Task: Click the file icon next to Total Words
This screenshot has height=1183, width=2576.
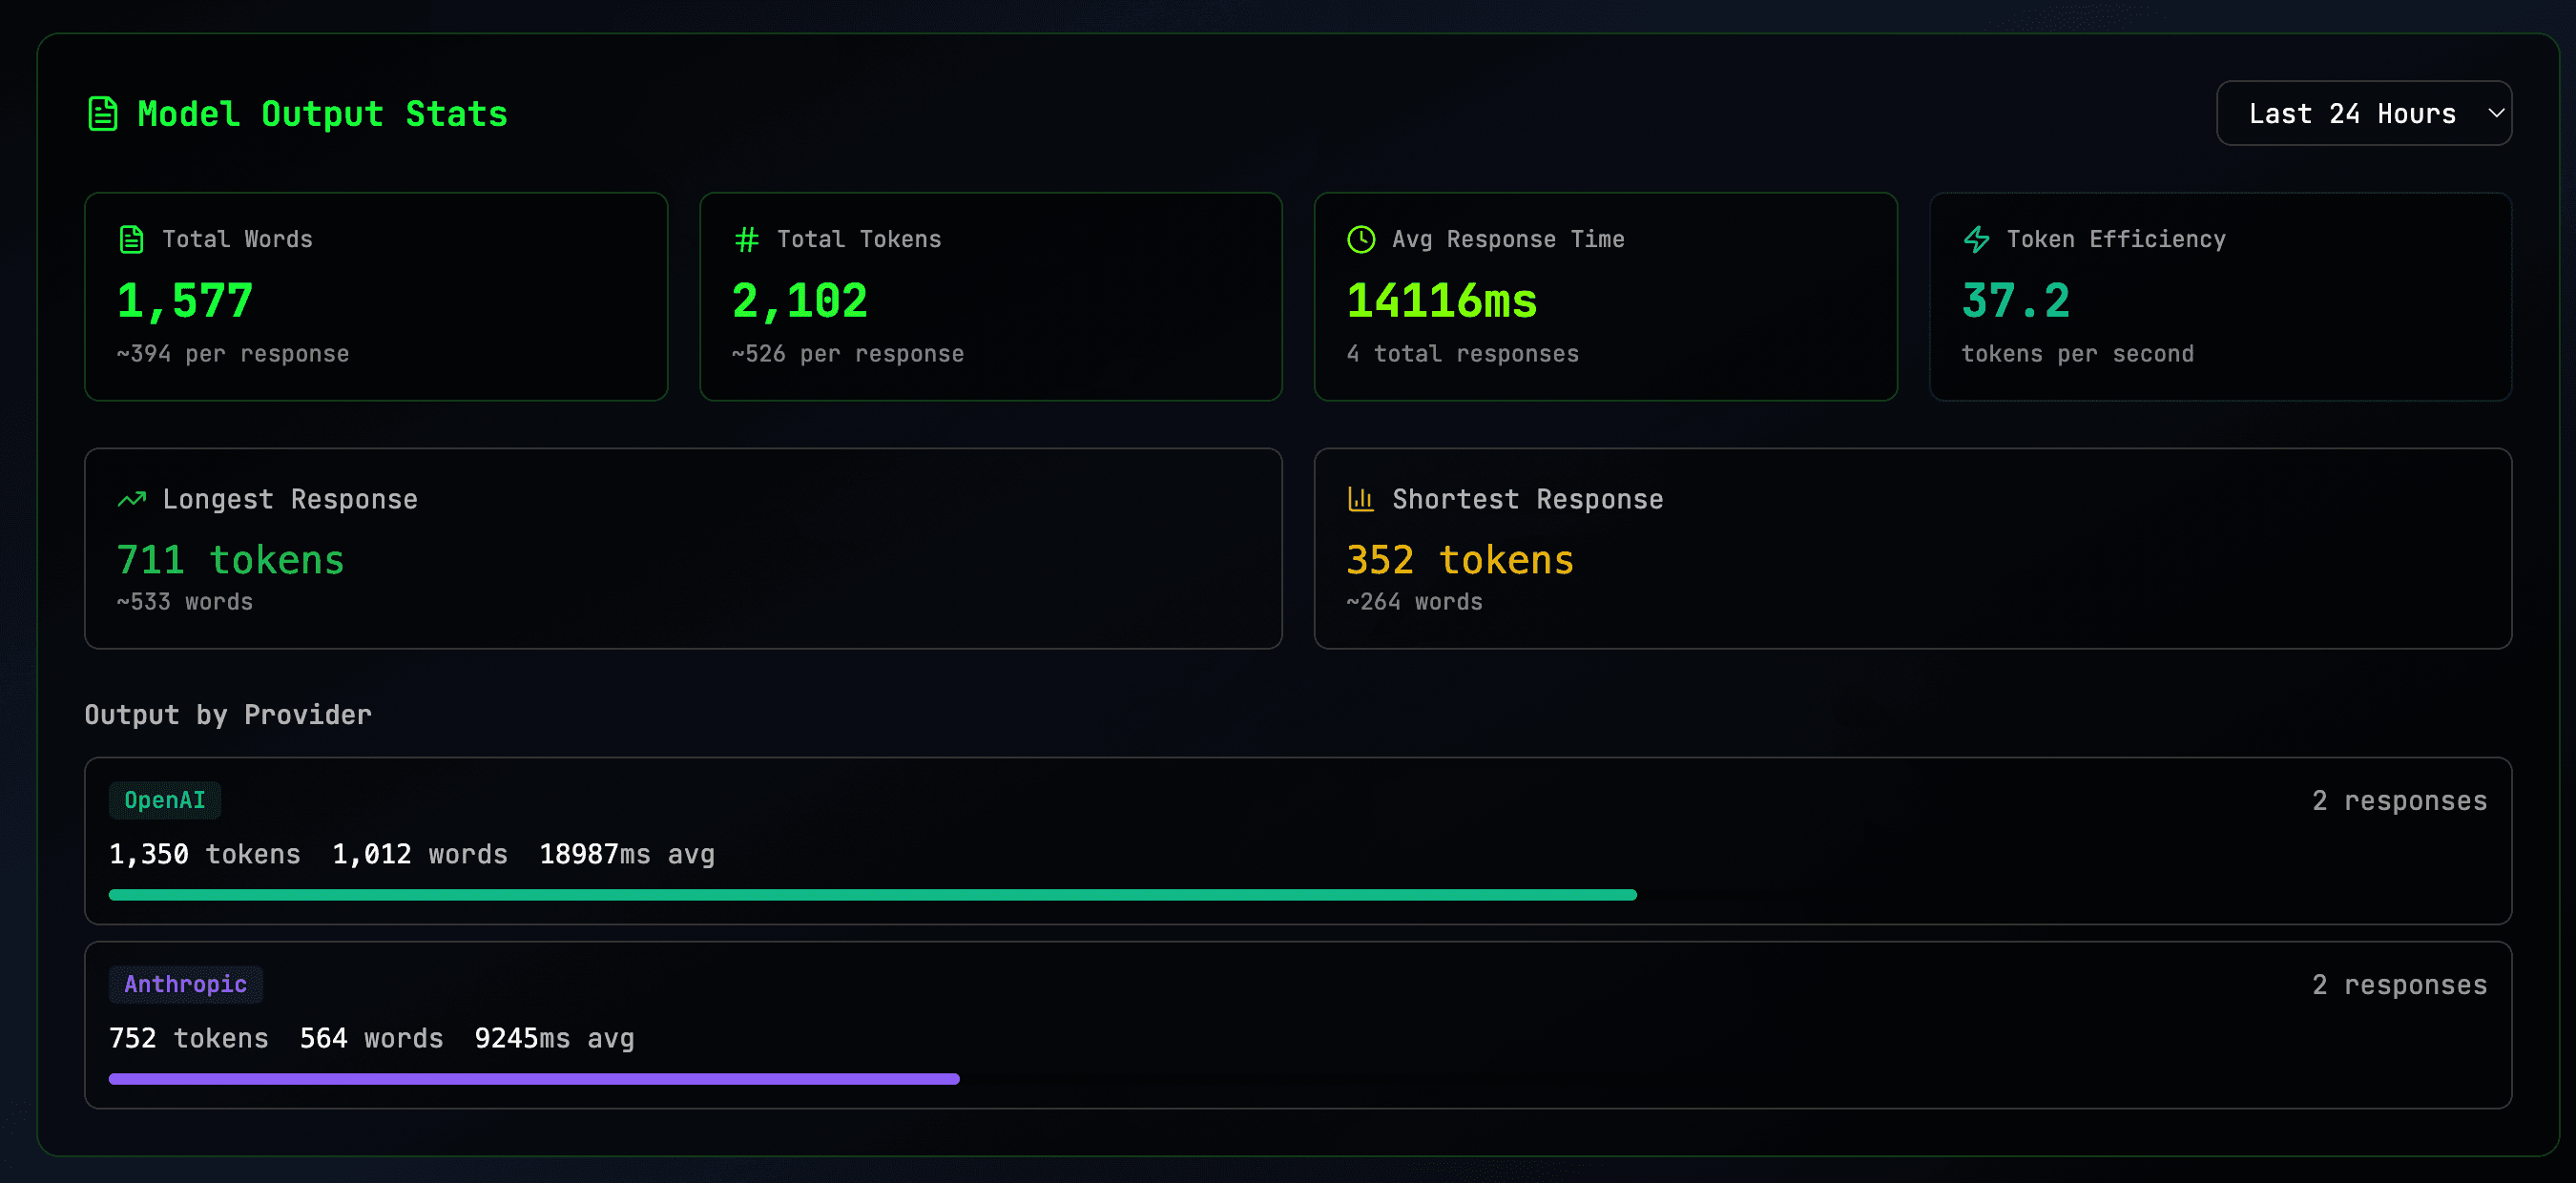Action: click(x=132, y=239)
